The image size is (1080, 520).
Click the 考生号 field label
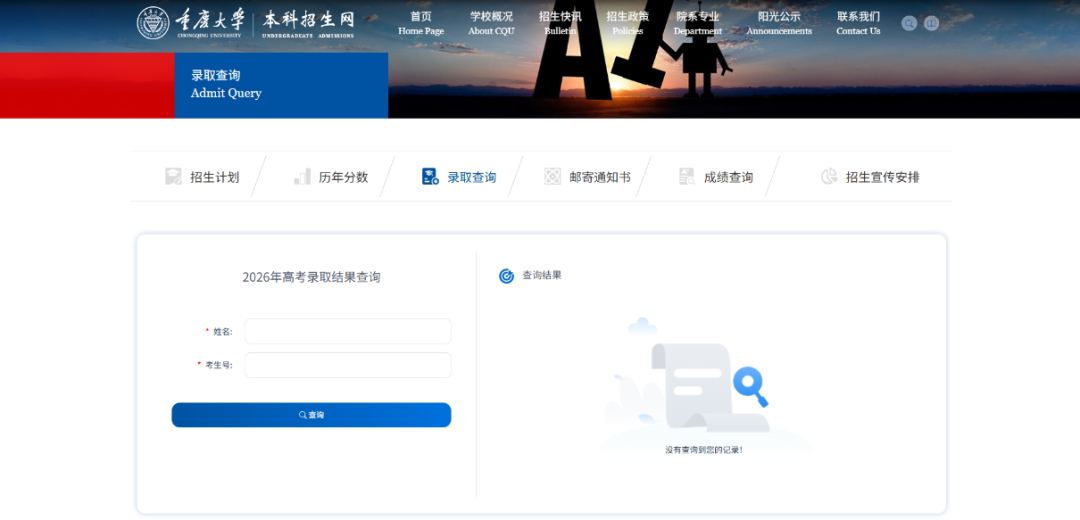(219, 365)
